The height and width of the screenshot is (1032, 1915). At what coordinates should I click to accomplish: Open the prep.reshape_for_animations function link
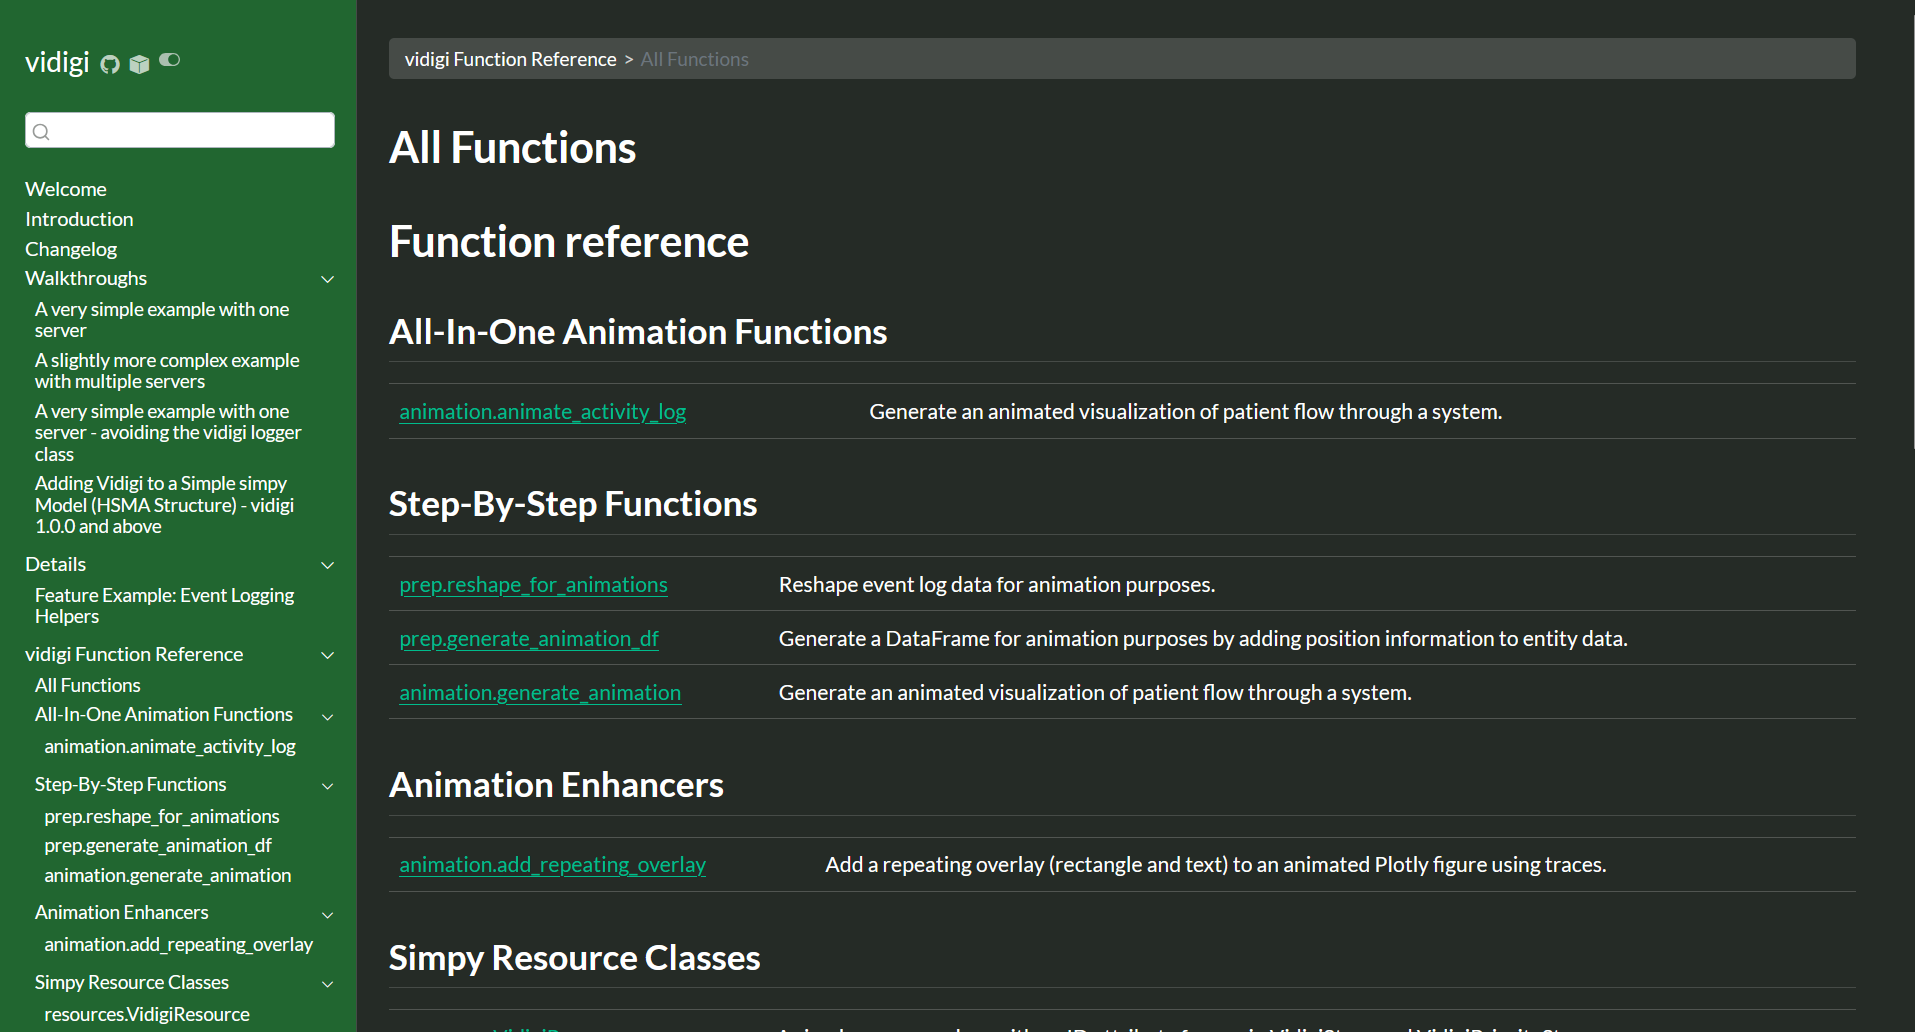click(533, 584)
